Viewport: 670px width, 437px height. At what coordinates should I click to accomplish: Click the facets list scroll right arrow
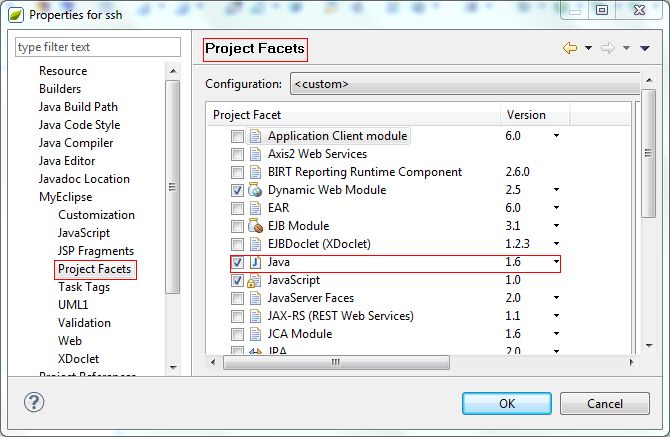[631, 363]
